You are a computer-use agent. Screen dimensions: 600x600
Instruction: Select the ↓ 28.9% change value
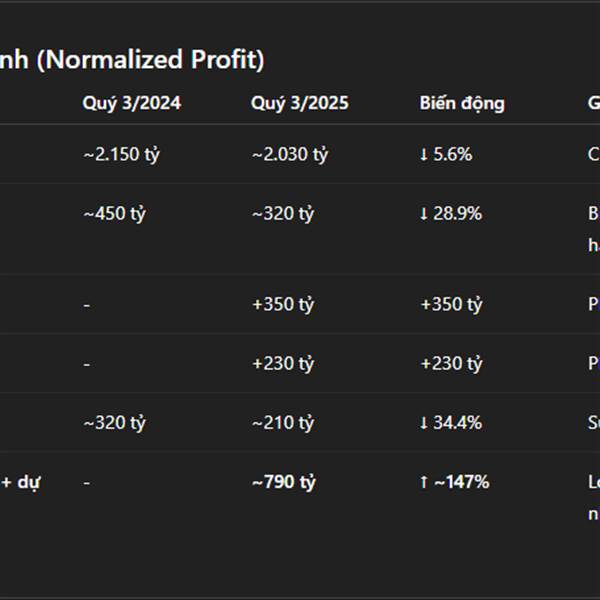point(450,213)
